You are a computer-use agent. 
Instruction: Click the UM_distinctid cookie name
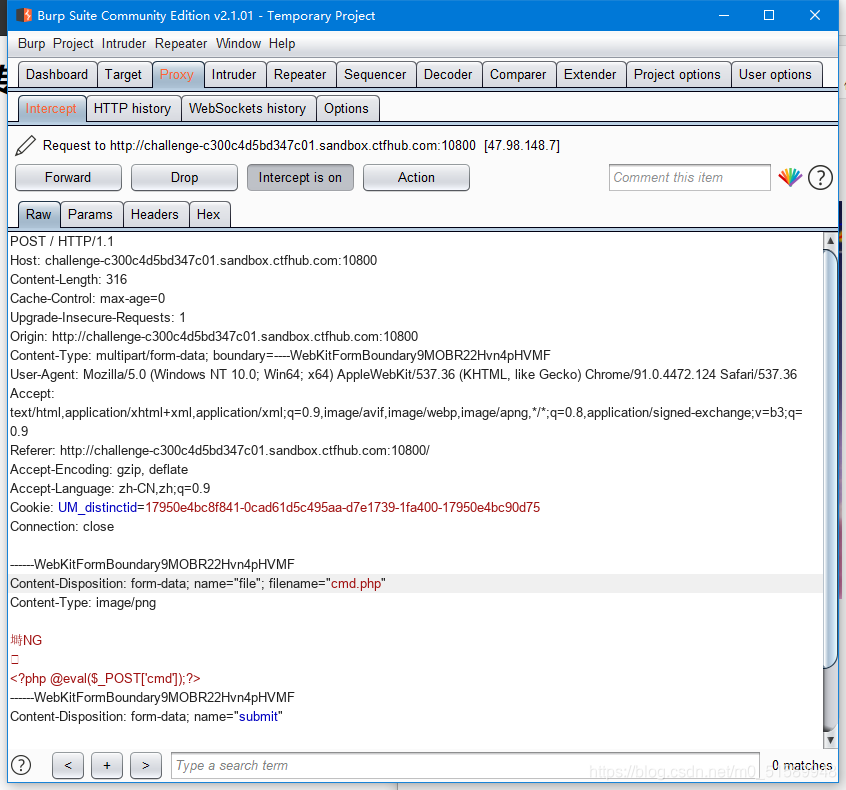pyautogui.click(x=98, y=507)
